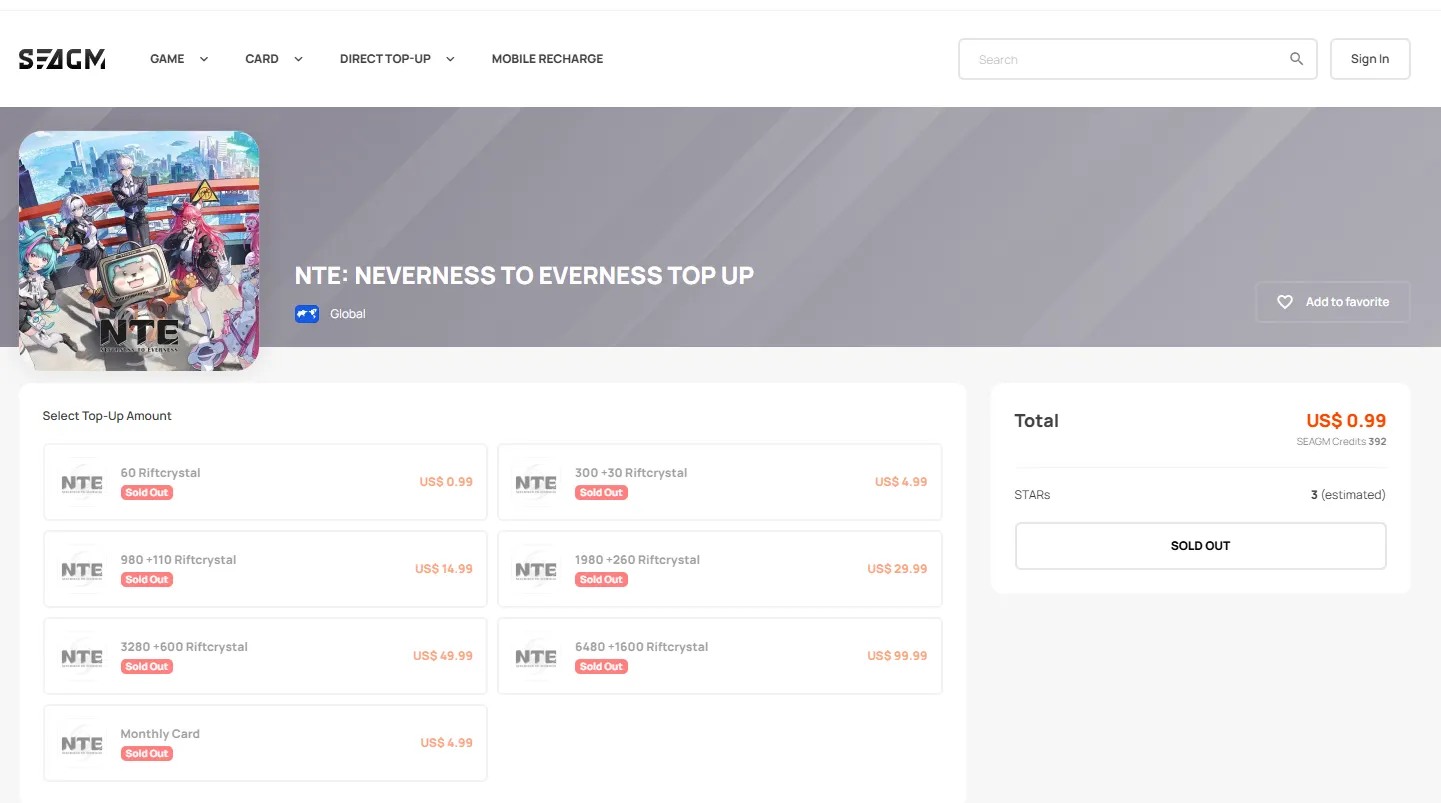
Task: Click the Sold Out badge on 6480 +1600 Riftcrystal
Action: click(x=601, y=667)
